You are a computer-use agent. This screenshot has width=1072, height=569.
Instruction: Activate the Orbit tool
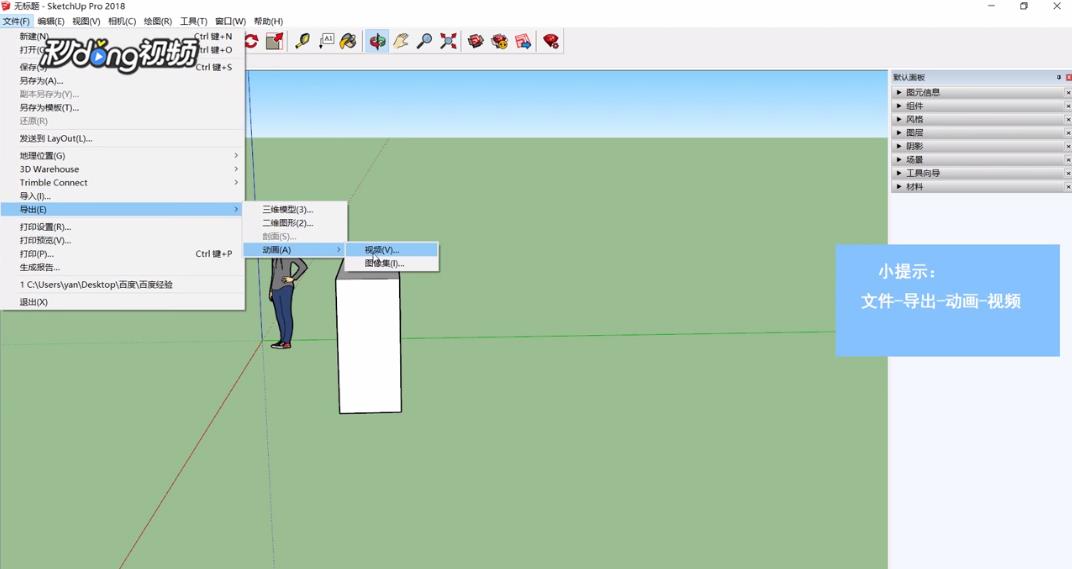click(377, 41)
